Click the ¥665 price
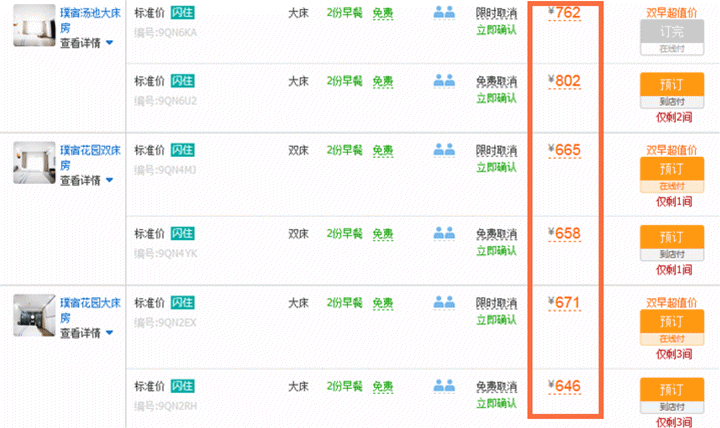Screen dimensions: 720x428 564,150
